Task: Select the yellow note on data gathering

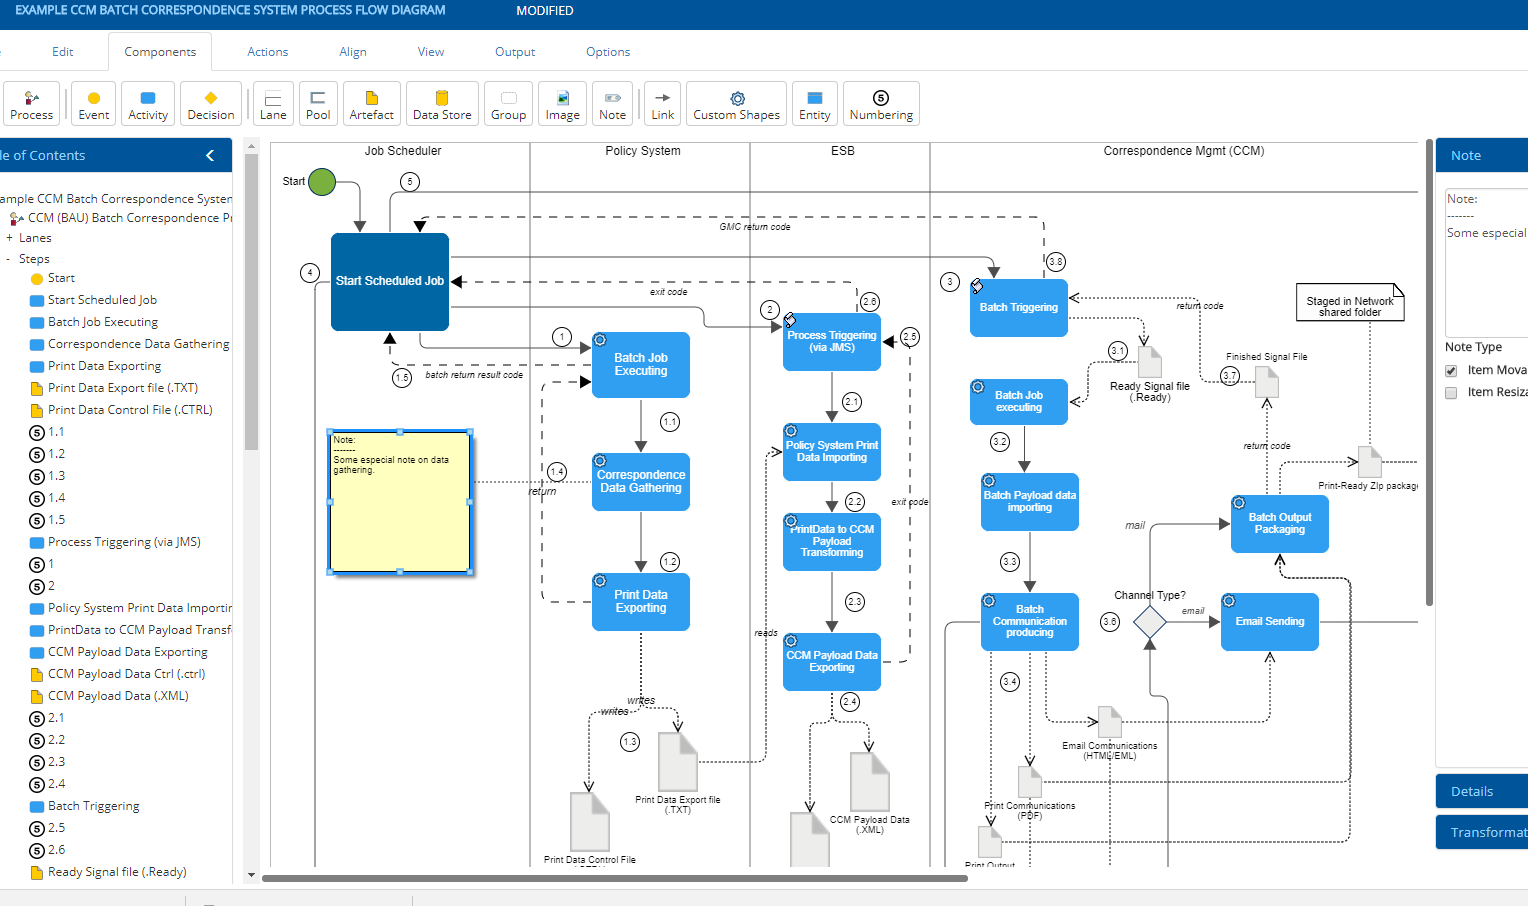Action: 400,502
